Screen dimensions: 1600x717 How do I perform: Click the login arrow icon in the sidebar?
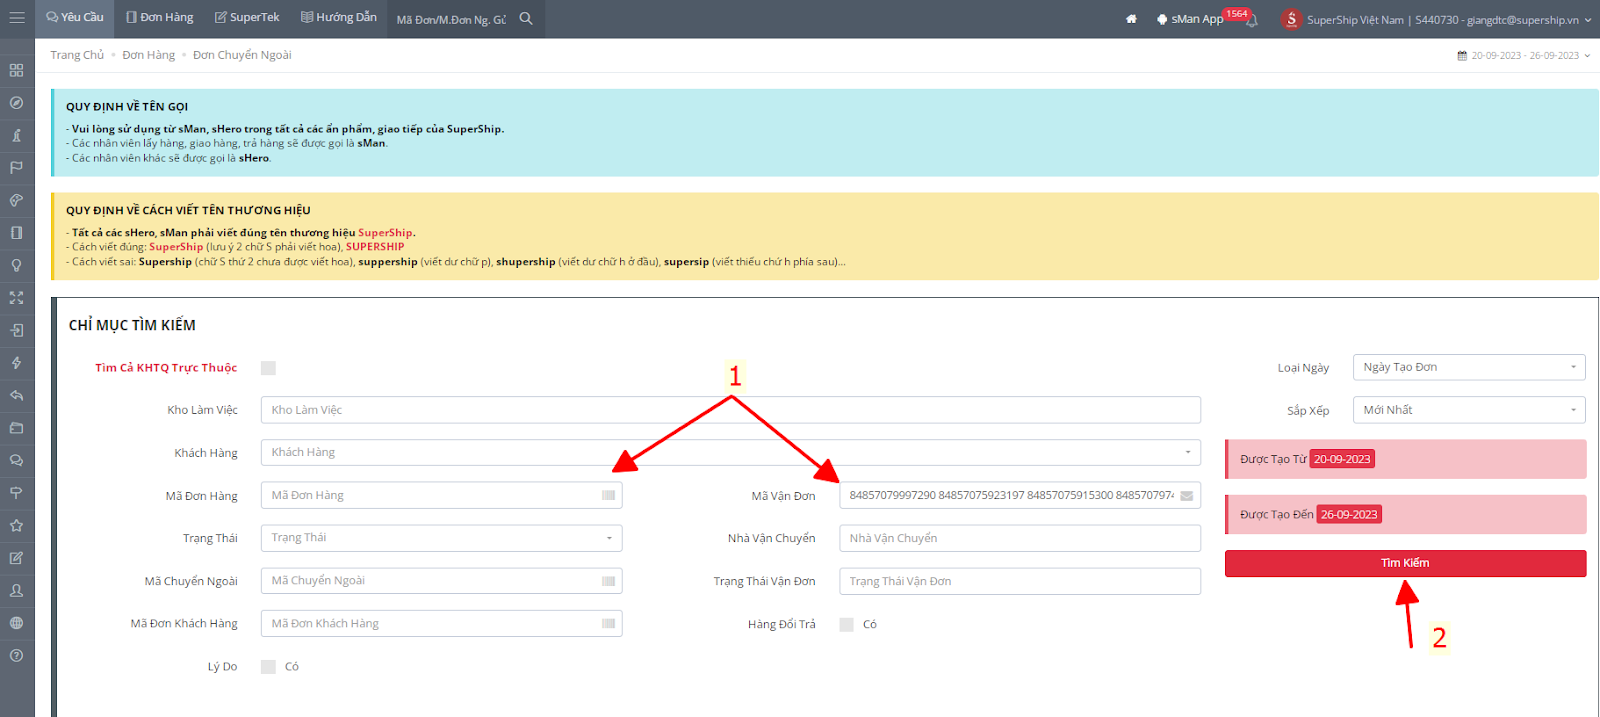tap(16, 330)
